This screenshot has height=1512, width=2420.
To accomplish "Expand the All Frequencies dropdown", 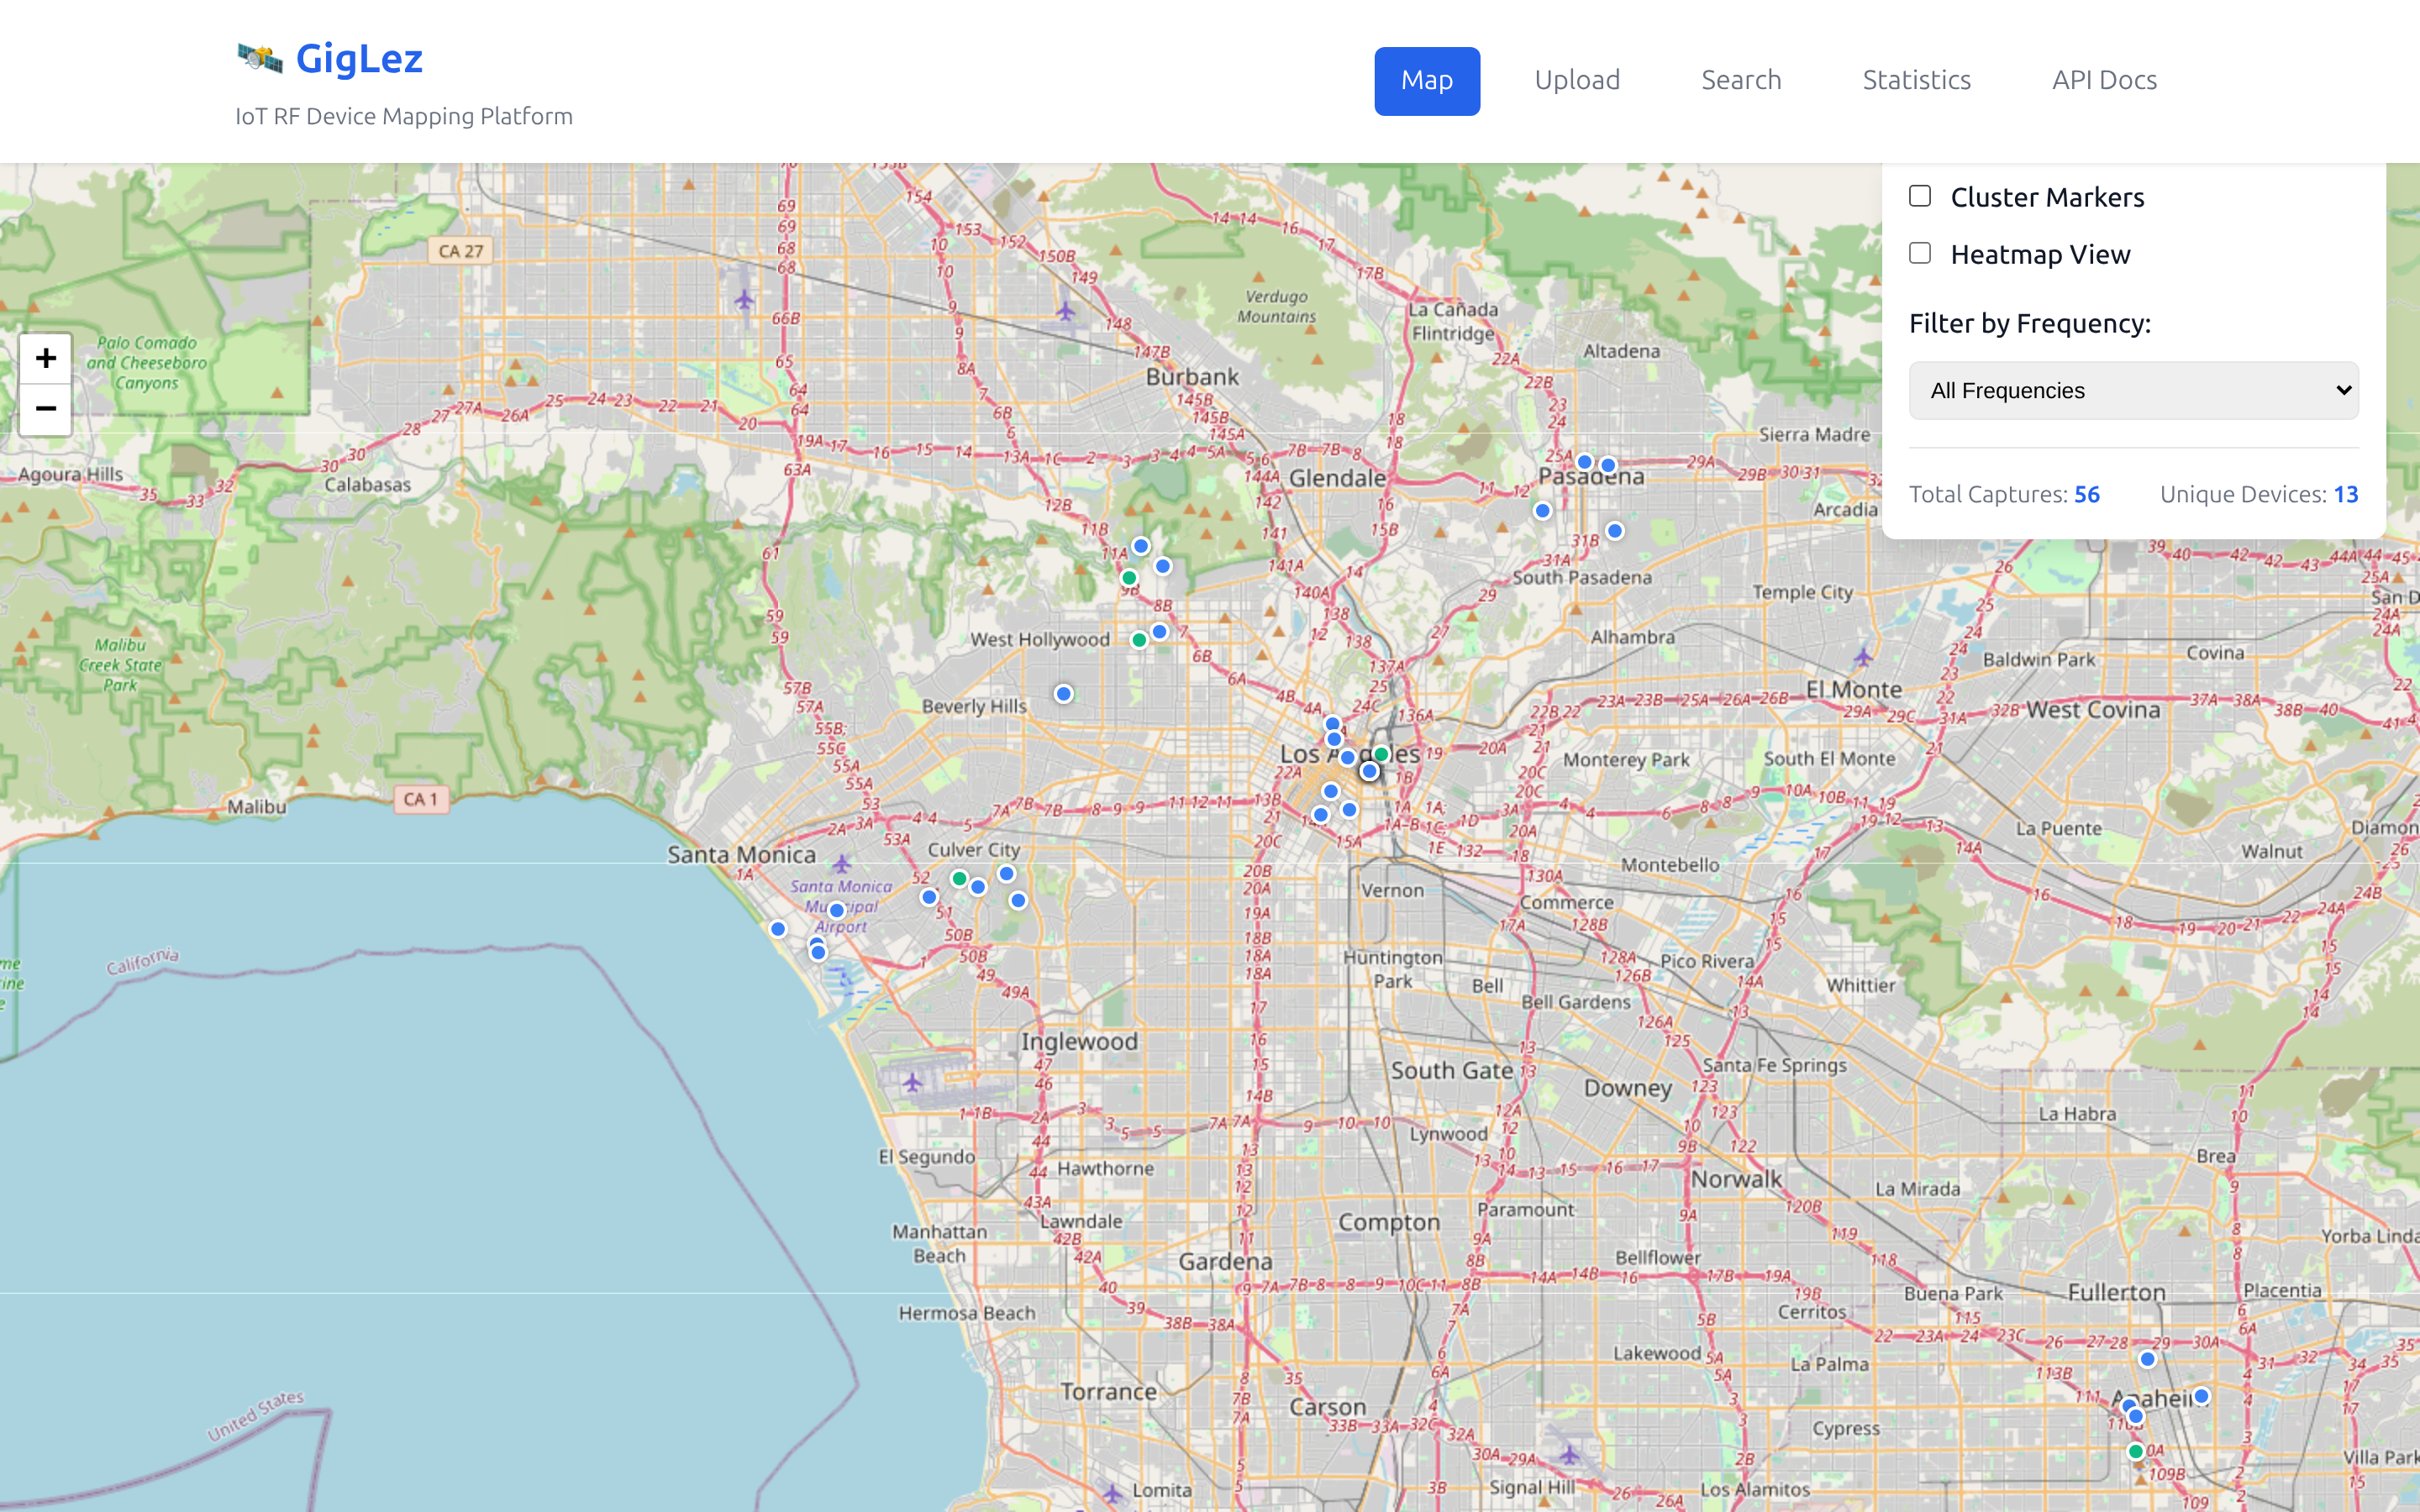I will point(2134,391).
